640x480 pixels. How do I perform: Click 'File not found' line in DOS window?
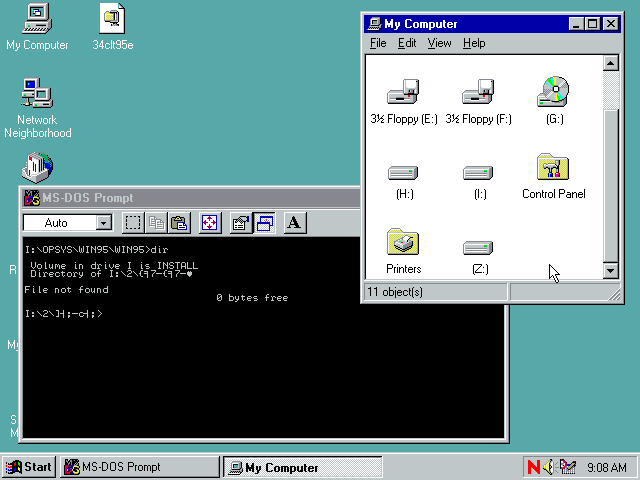click(x=66, y=290)
